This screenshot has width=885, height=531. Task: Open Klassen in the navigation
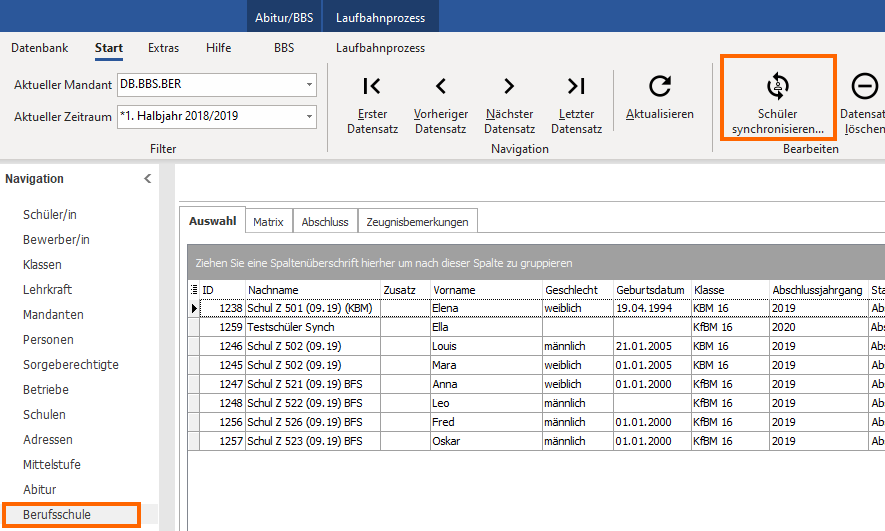[x=42, y=264]
